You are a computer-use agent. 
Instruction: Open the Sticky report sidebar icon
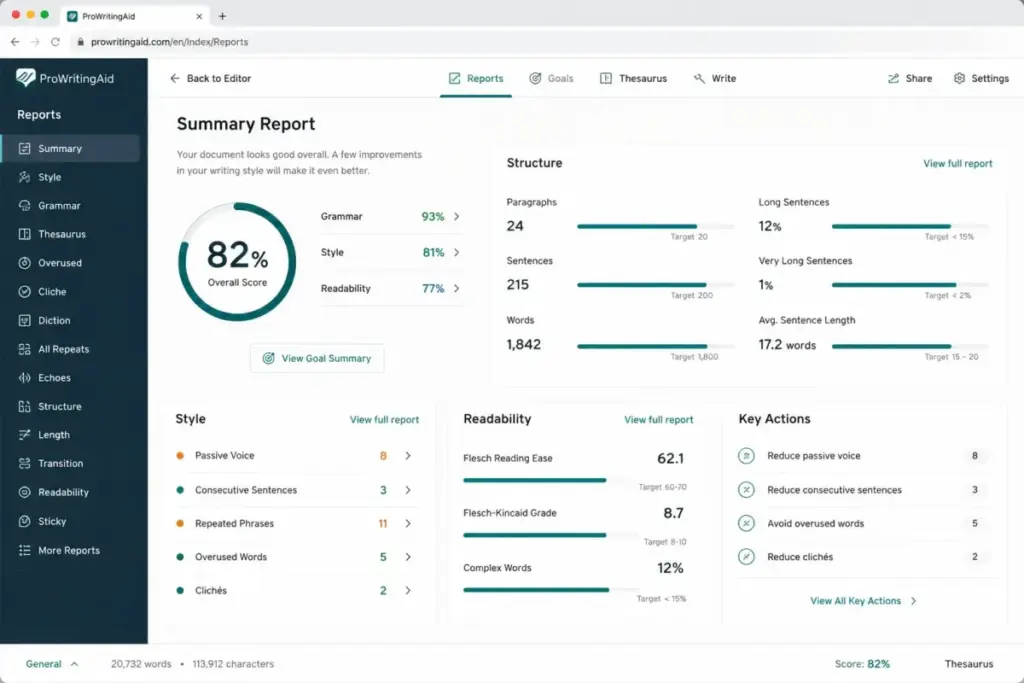point(24,521)
